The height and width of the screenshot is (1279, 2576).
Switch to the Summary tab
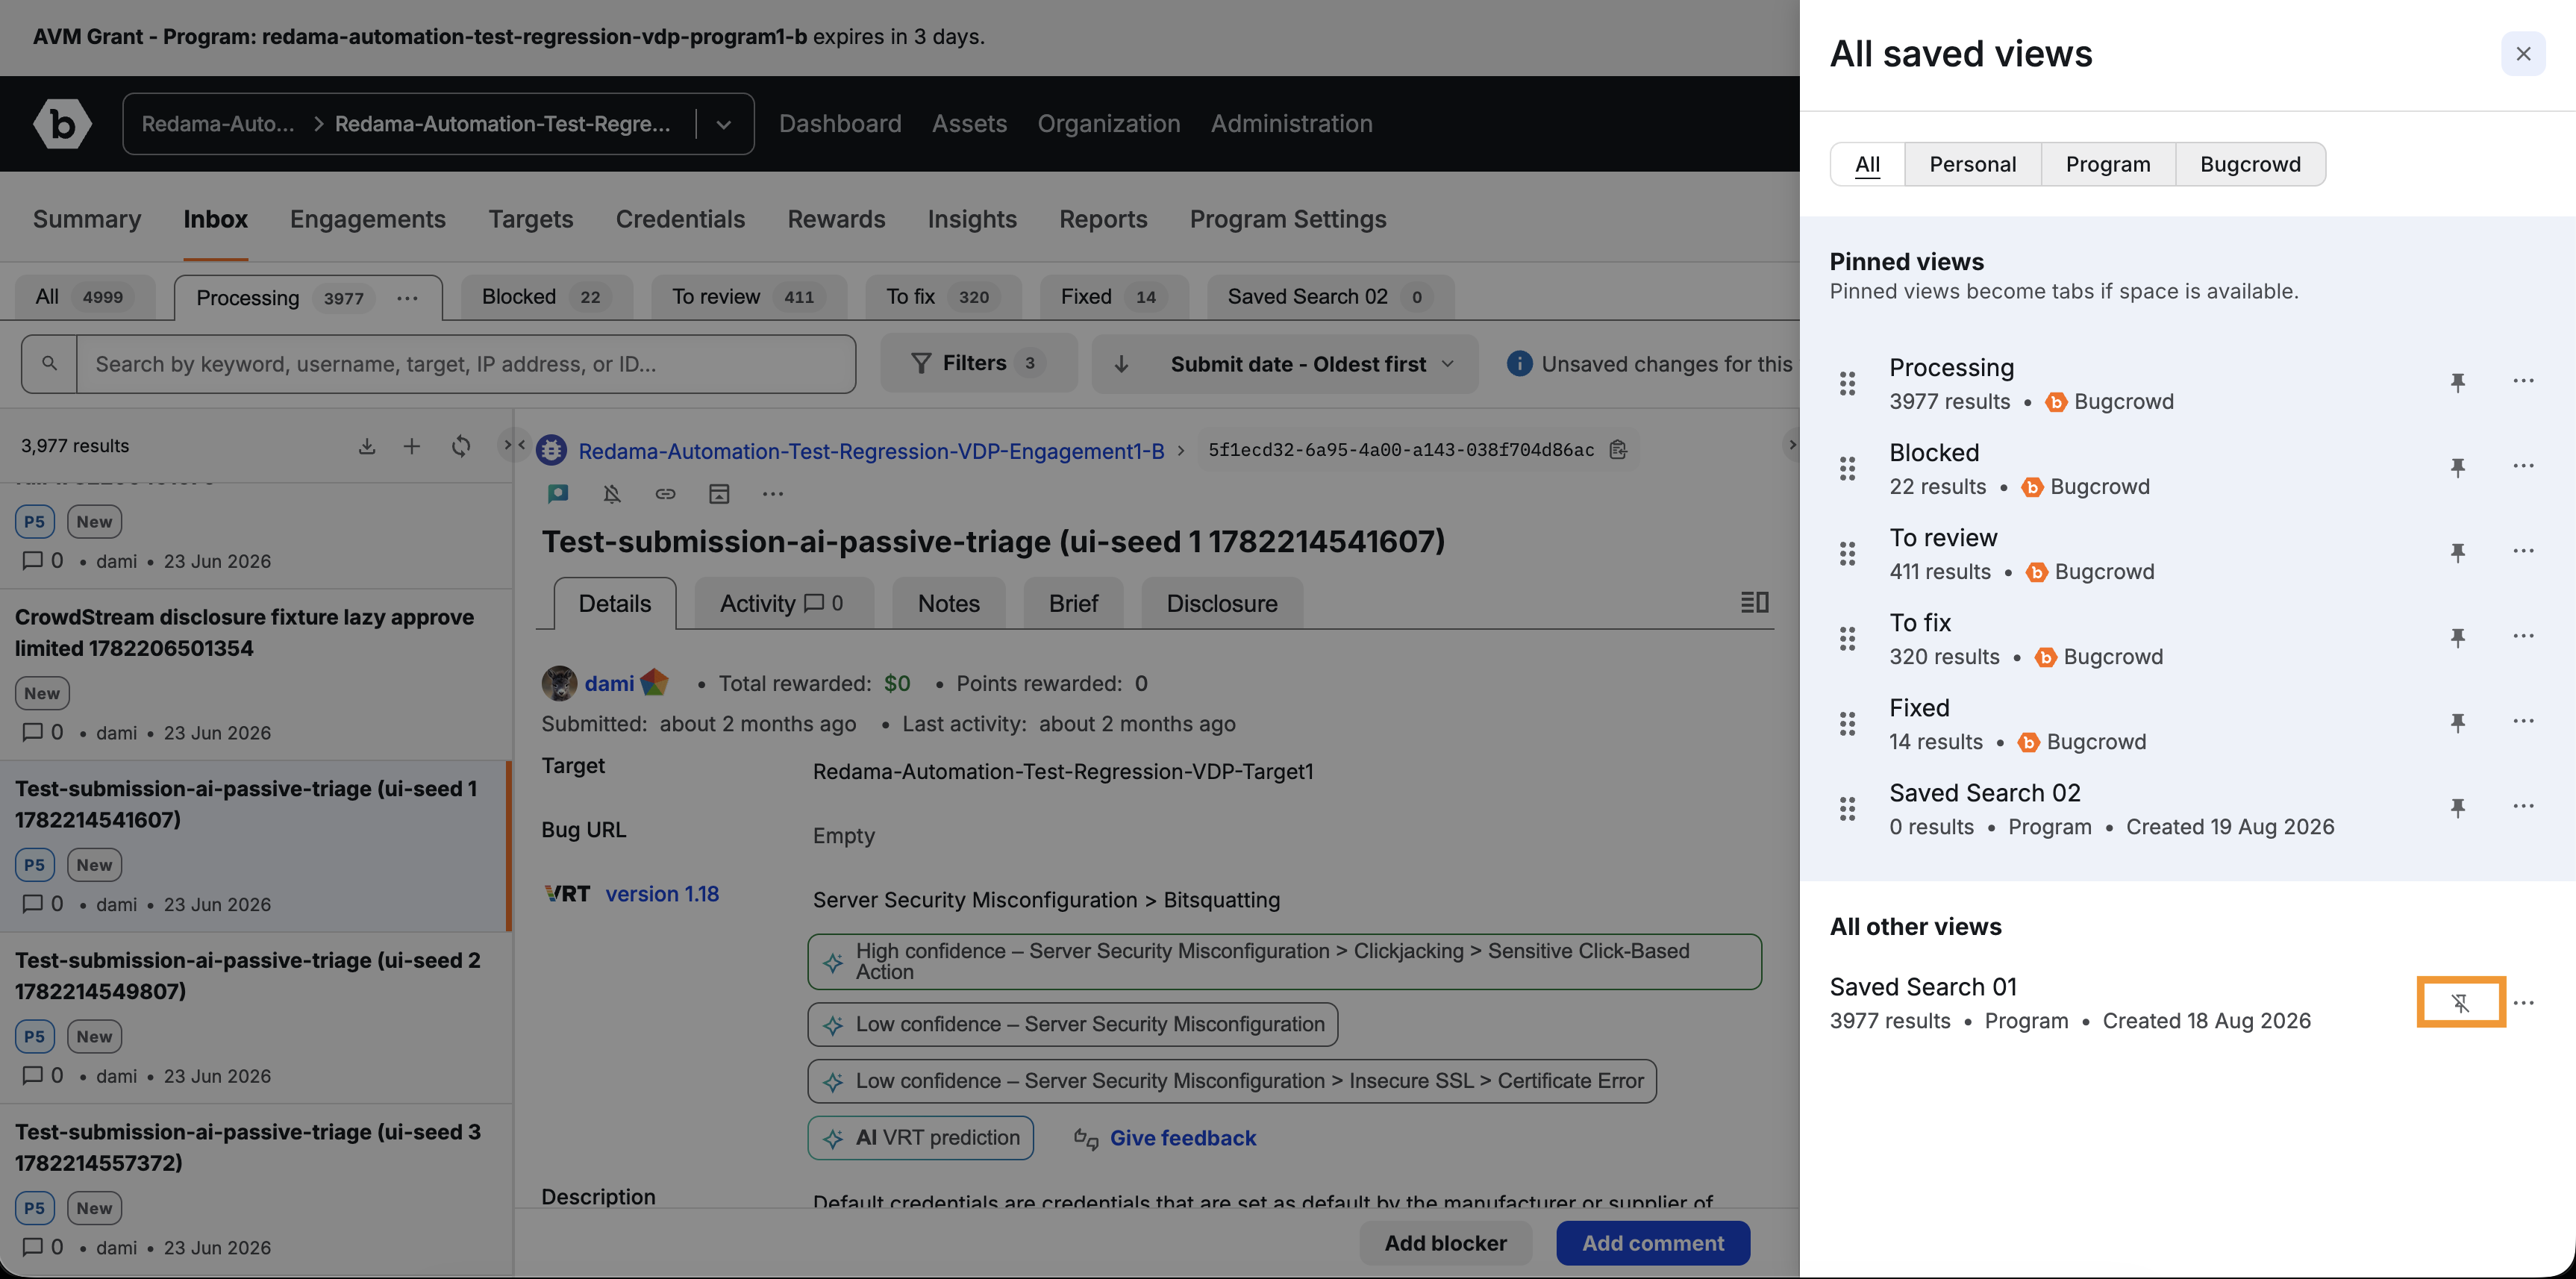(87, 219)
